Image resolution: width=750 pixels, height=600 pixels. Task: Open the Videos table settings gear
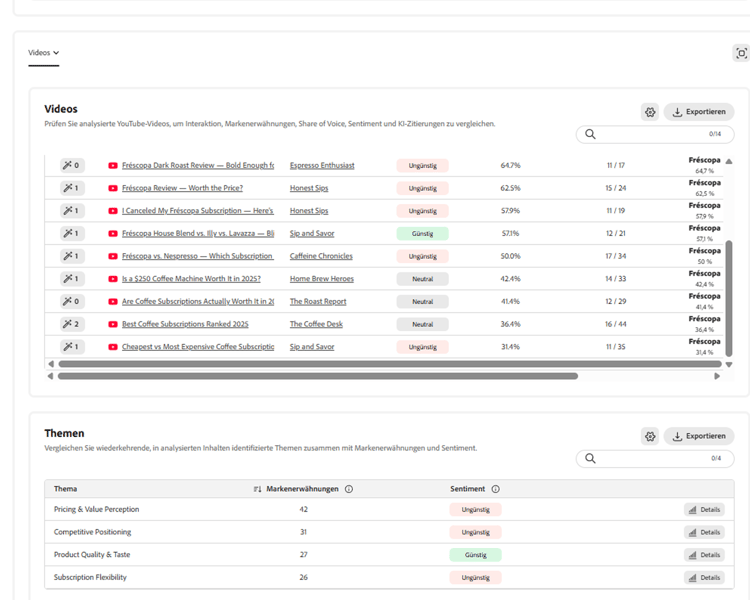650,112
